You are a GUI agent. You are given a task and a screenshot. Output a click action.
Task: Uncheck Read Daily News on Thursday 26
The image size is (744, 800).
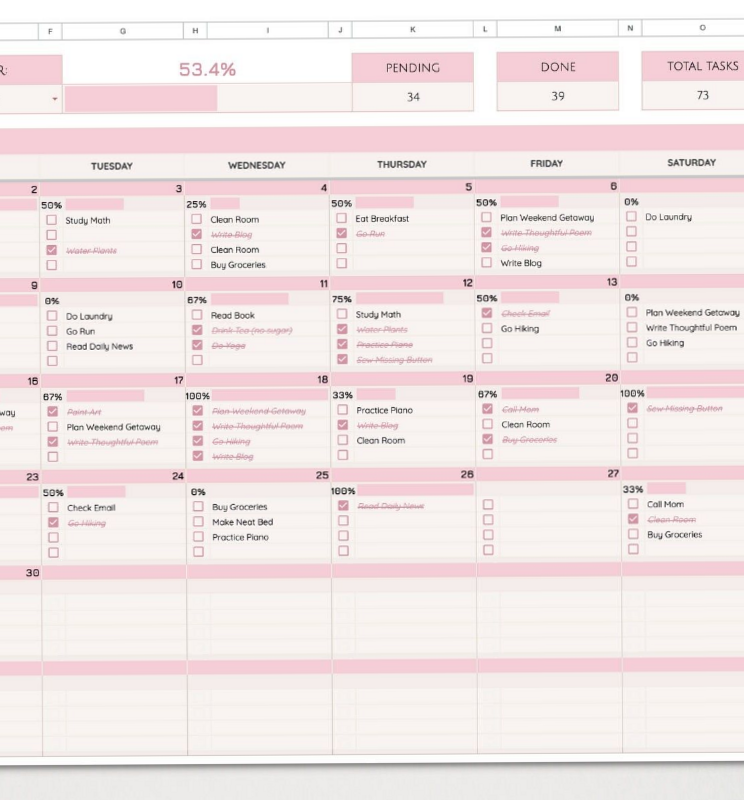coord(343,505)
